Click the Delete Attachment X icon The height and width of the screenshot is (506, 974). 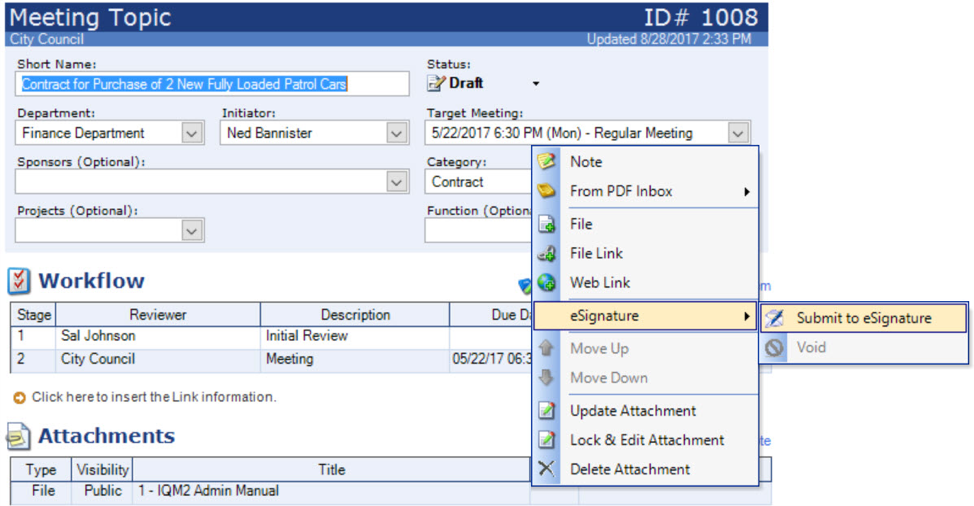point(546,469)
